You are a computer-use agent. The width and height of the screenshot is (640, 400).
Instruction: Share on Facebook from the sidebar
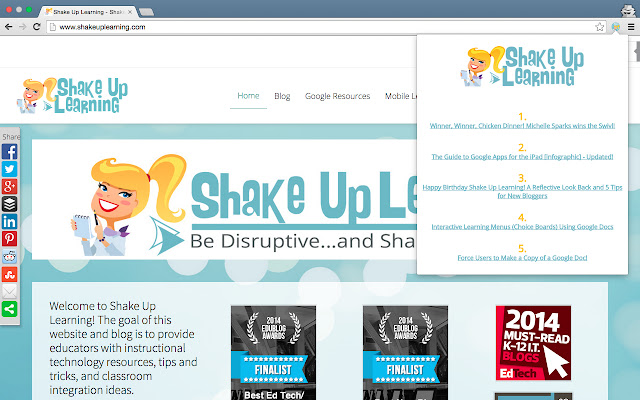(x=9, y=152)
